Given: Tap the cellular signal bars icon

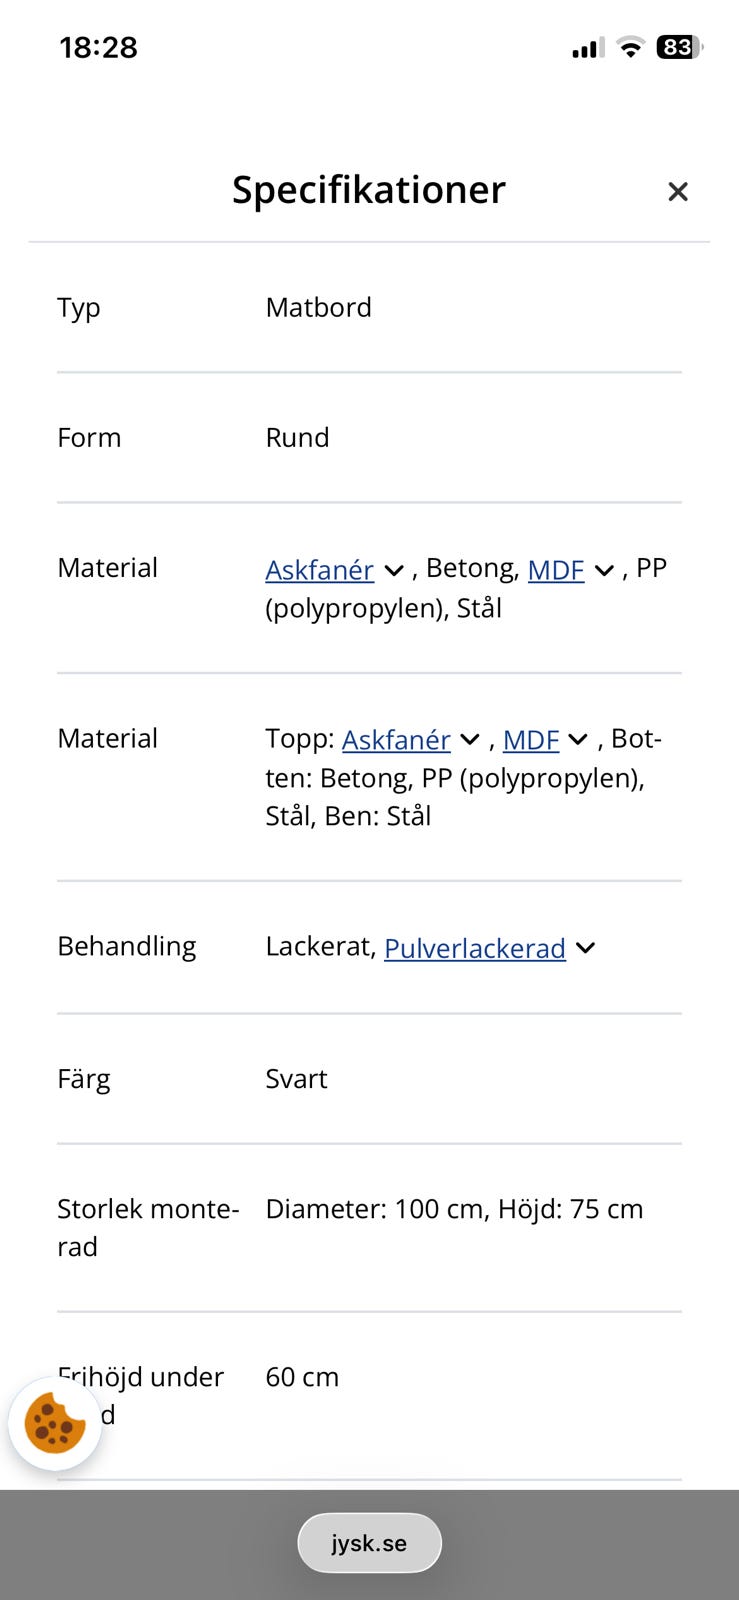Looking at the screenshot, I should [x=587, y=48].
